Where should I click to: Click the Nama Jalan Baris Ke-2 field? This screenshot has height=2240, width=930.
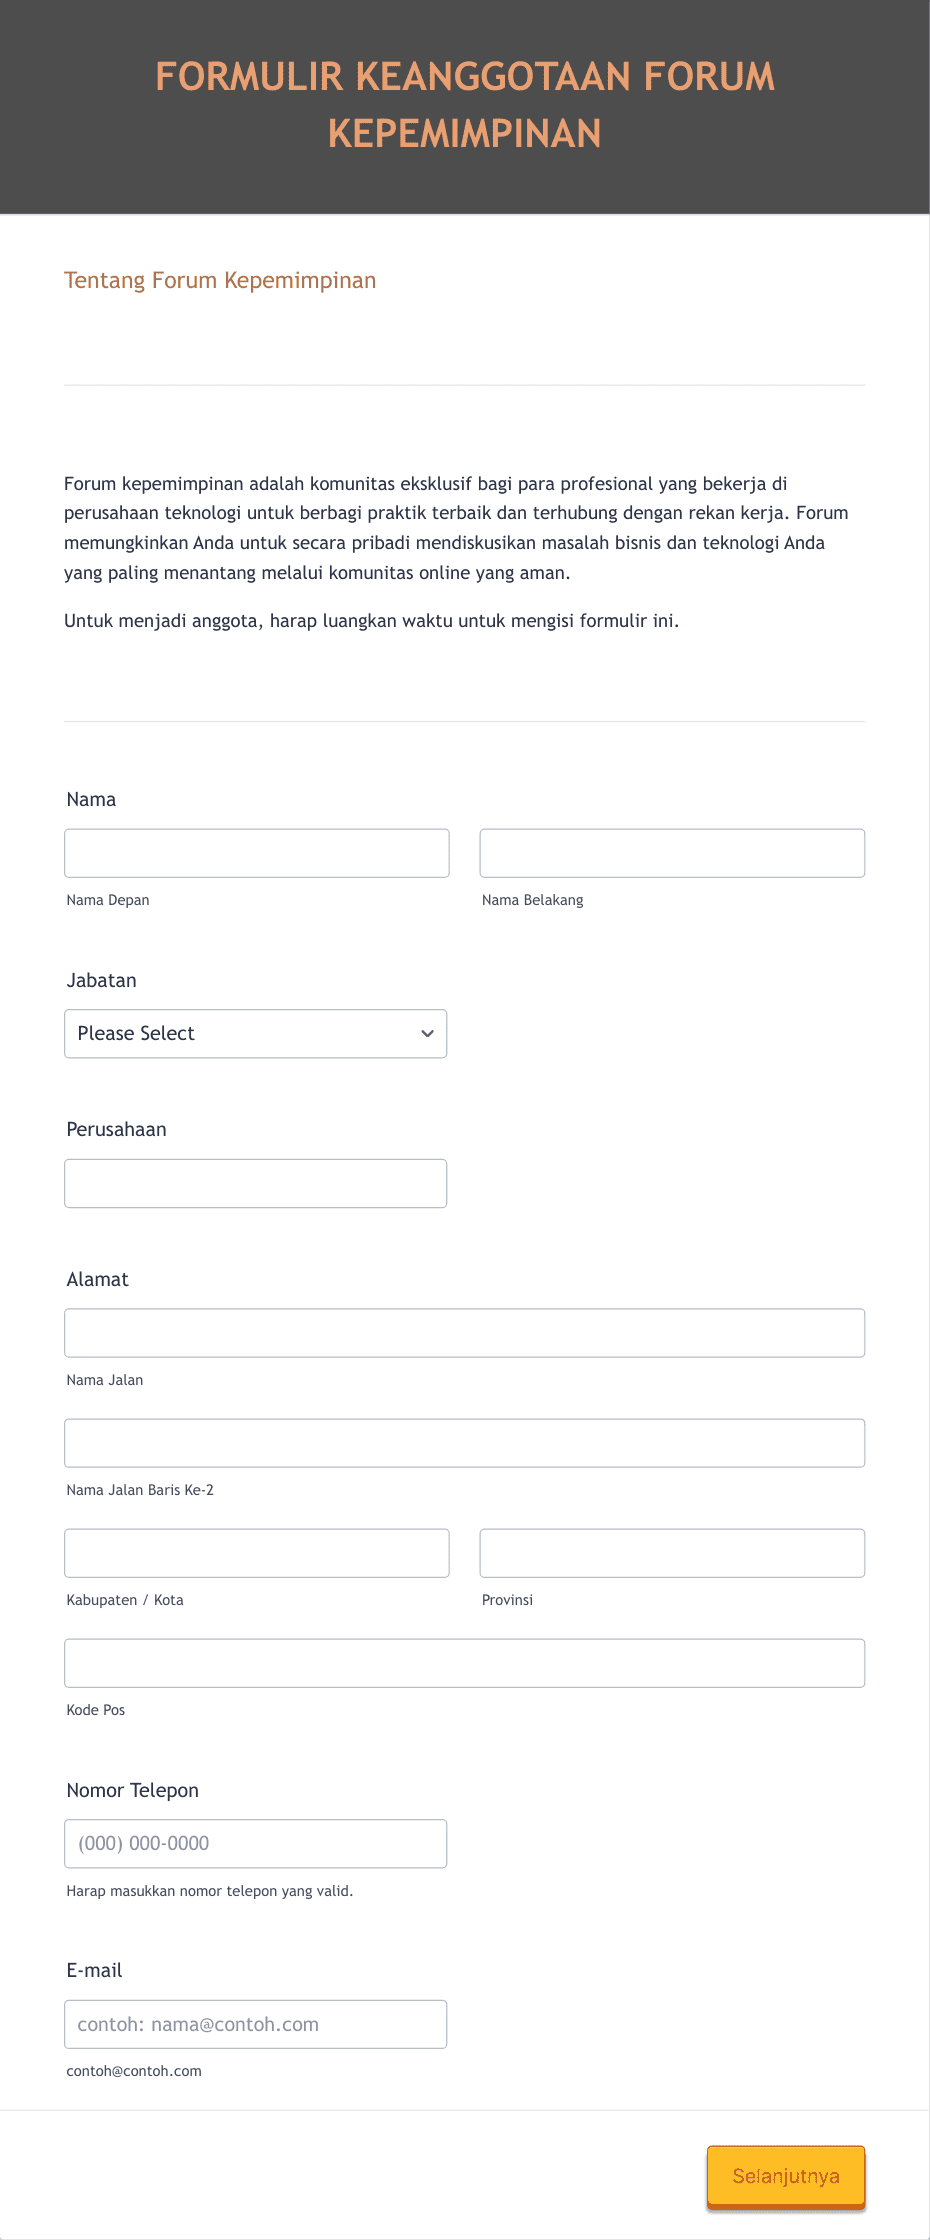(464, 1442)
